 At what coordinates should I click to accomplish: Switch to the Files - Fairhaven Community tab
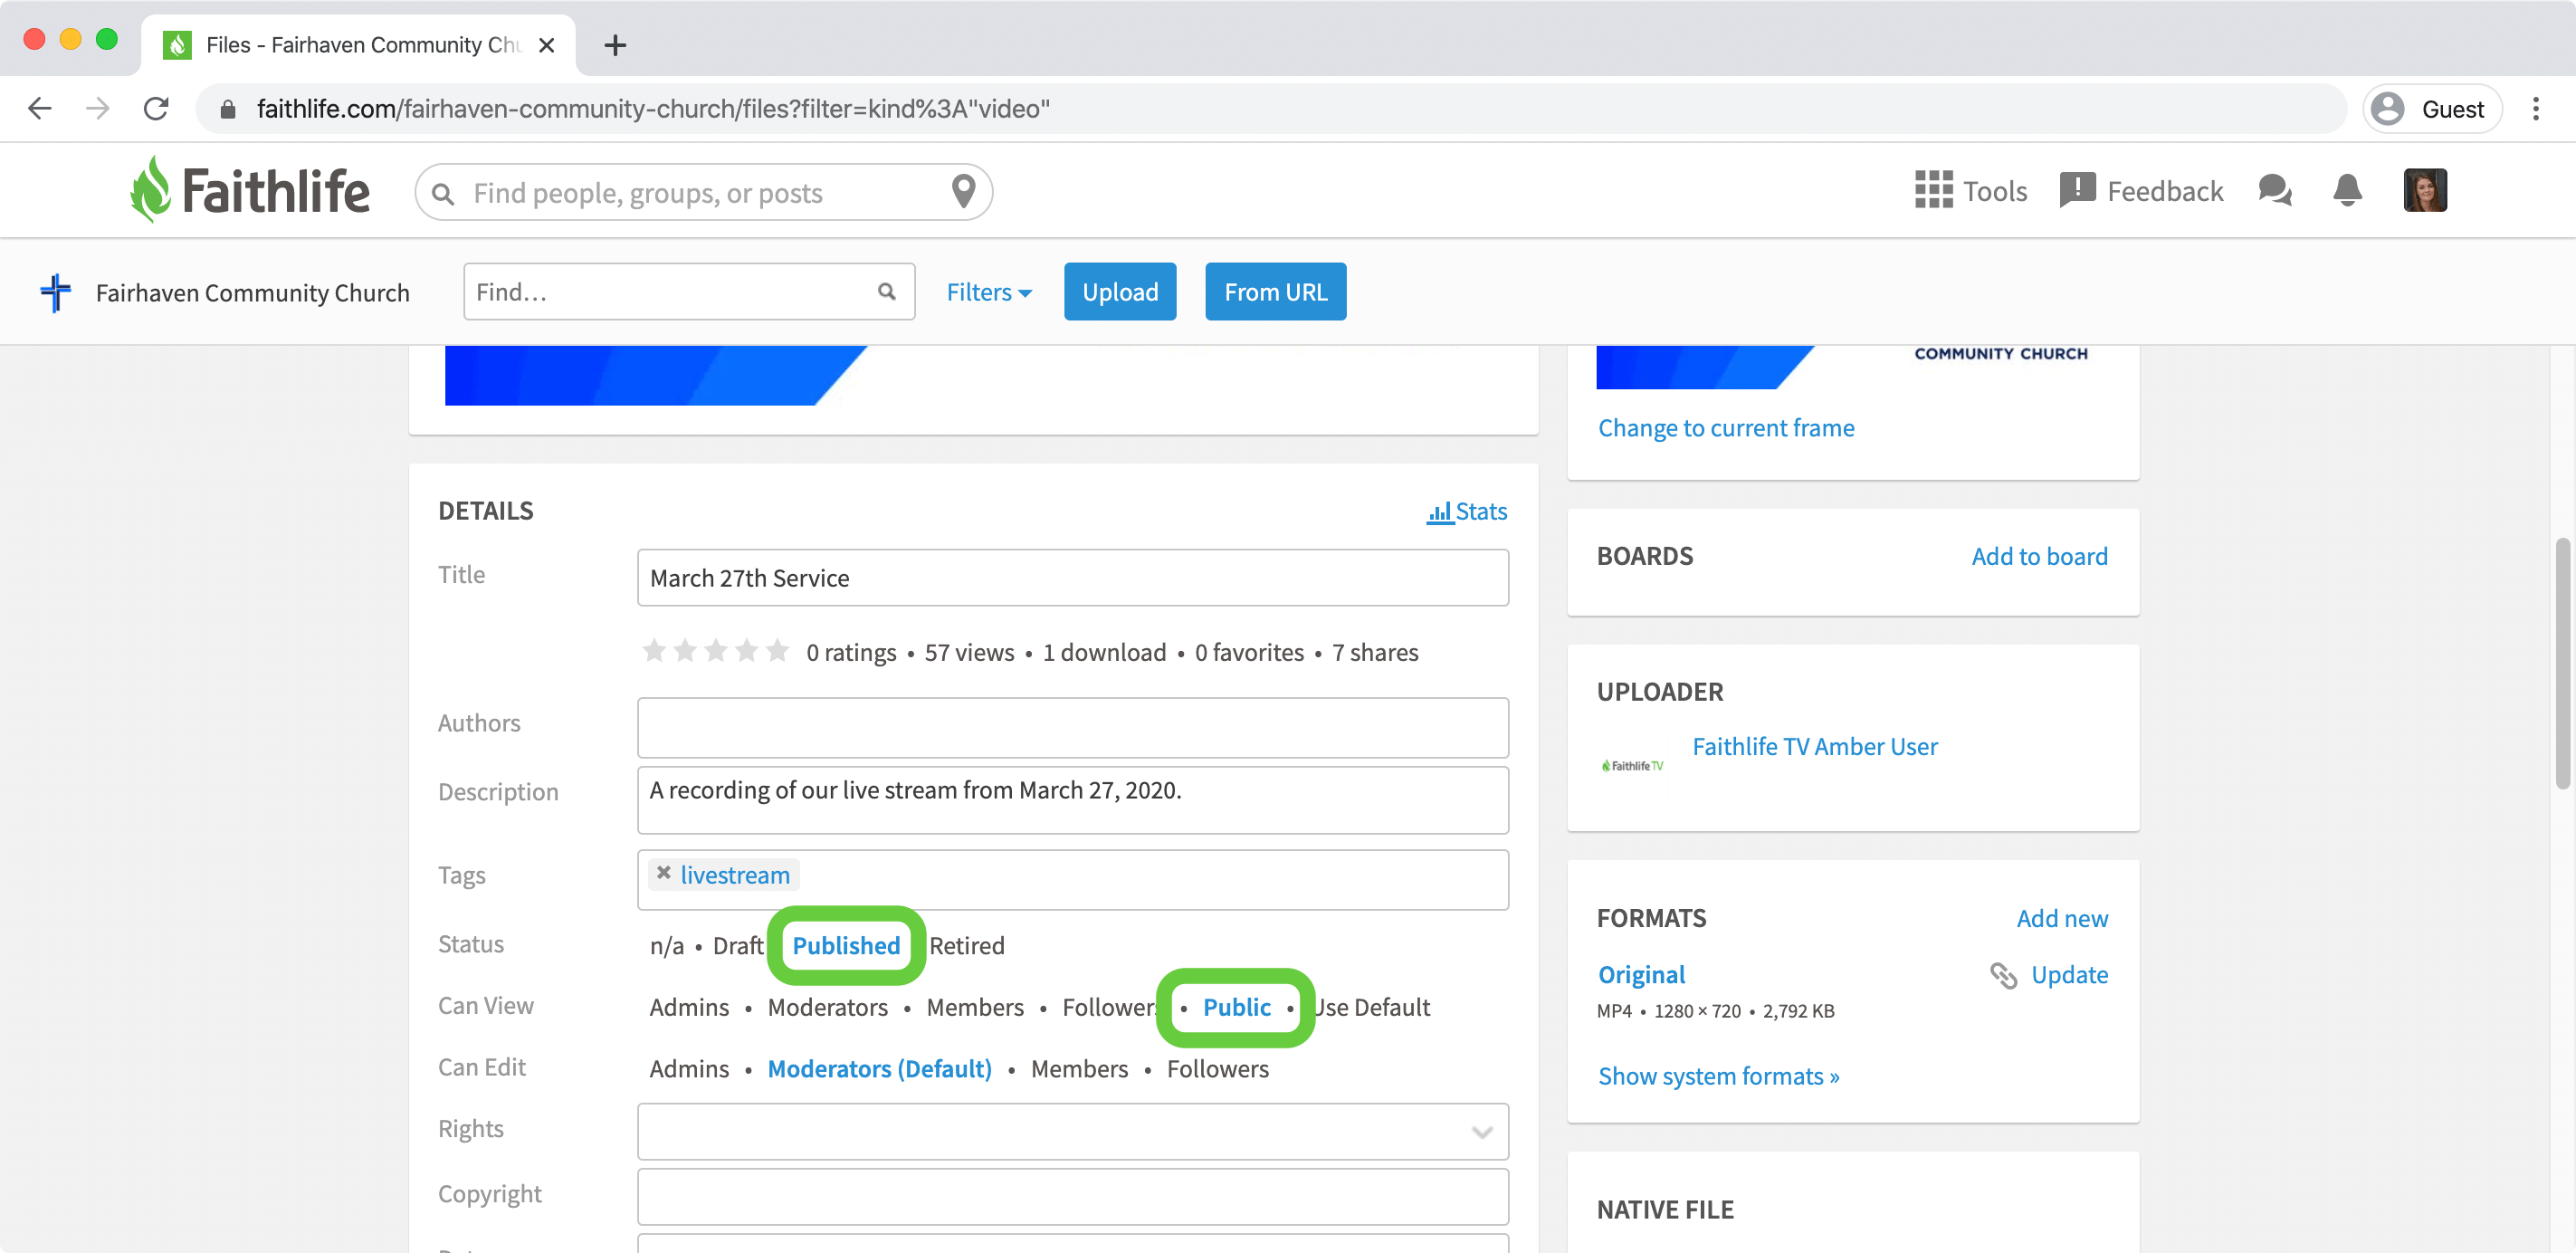tap(358, 45)
